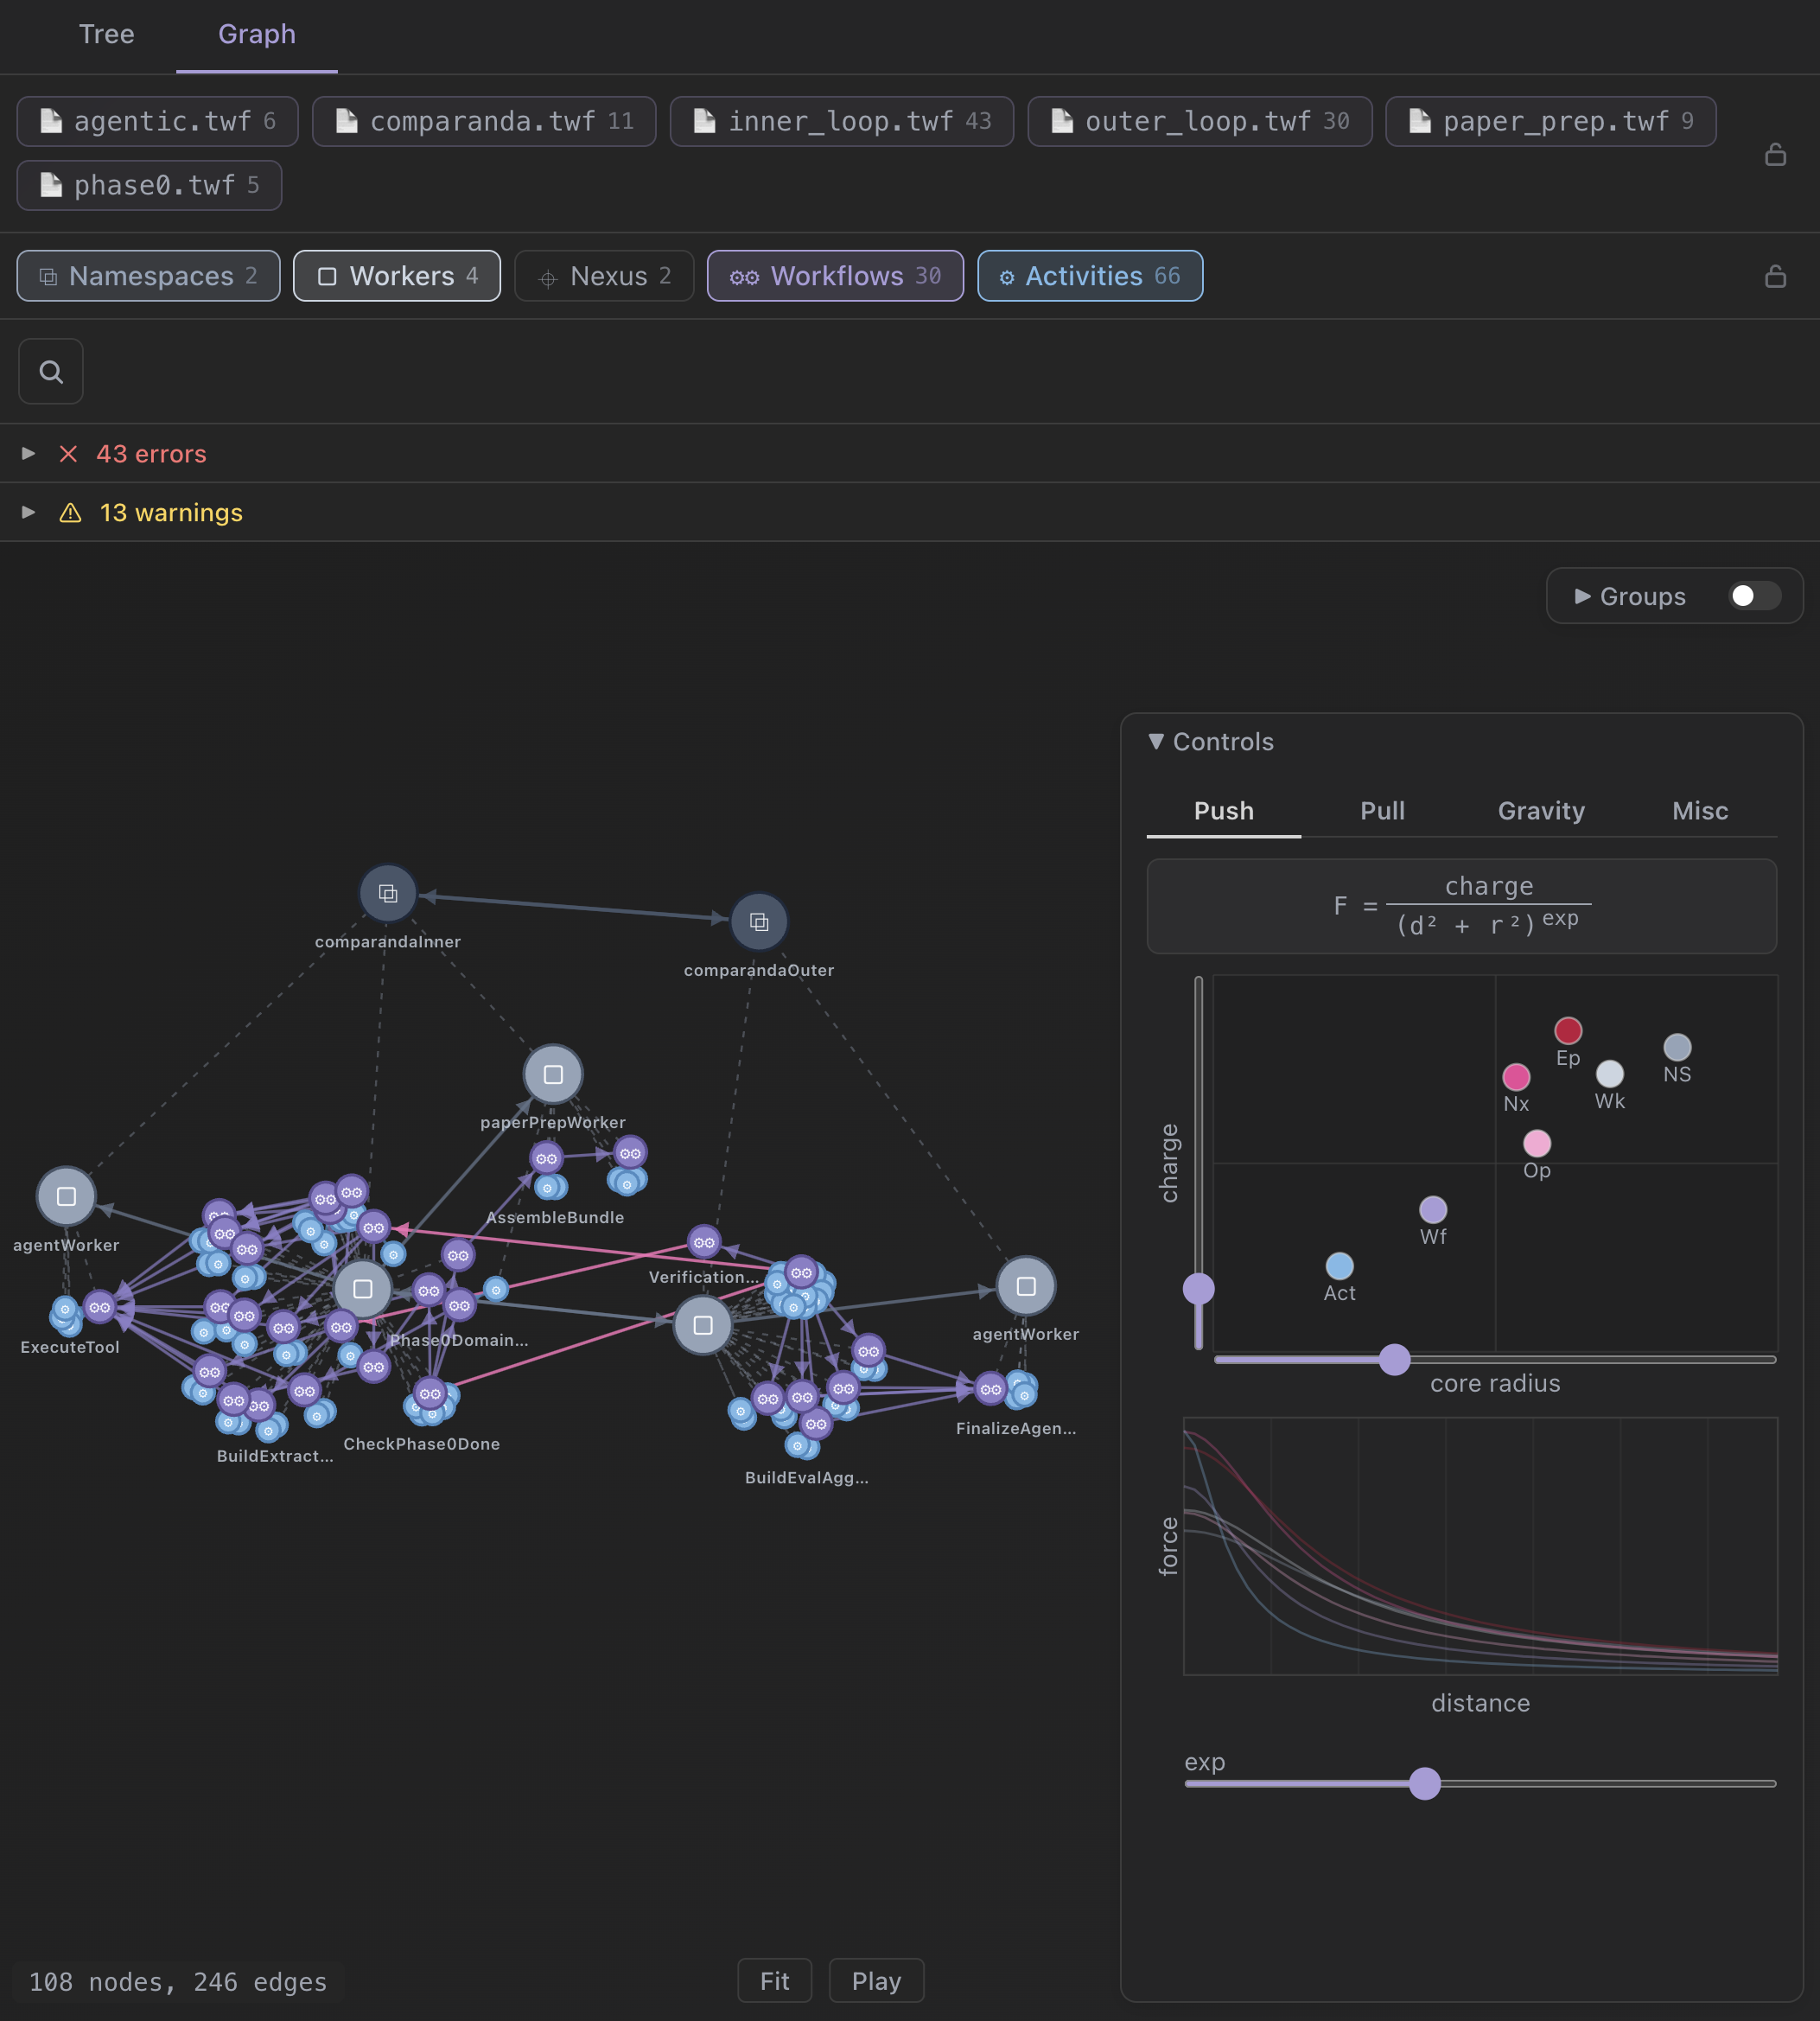The image size is (1820, 2021).
Task: Open the Misc controls tab
Action: pyautogui.click(x=1700, y=811)
